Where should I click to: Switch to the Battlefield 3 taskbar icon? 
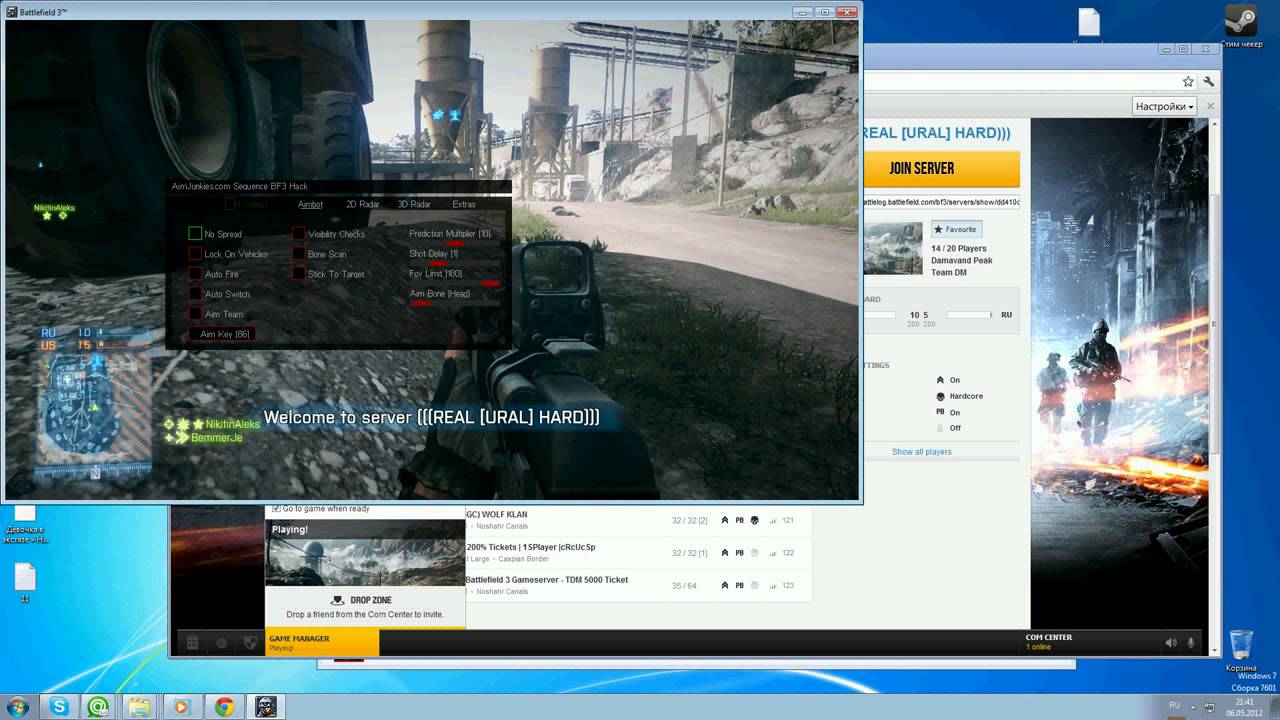pyautogui.click(x=266, y=707)
